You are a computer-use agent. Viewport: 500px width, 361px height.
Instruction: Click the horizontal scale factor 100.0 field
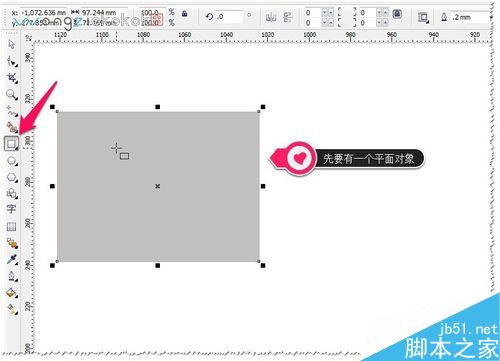click(x=152, y=13)
